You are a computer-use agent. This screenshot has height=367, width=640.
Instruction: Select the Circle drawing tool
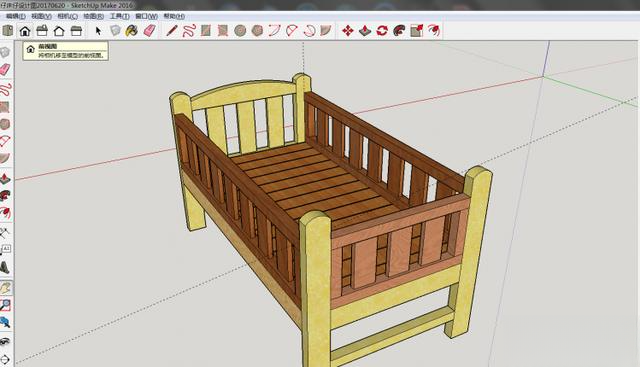click(240, 31)
